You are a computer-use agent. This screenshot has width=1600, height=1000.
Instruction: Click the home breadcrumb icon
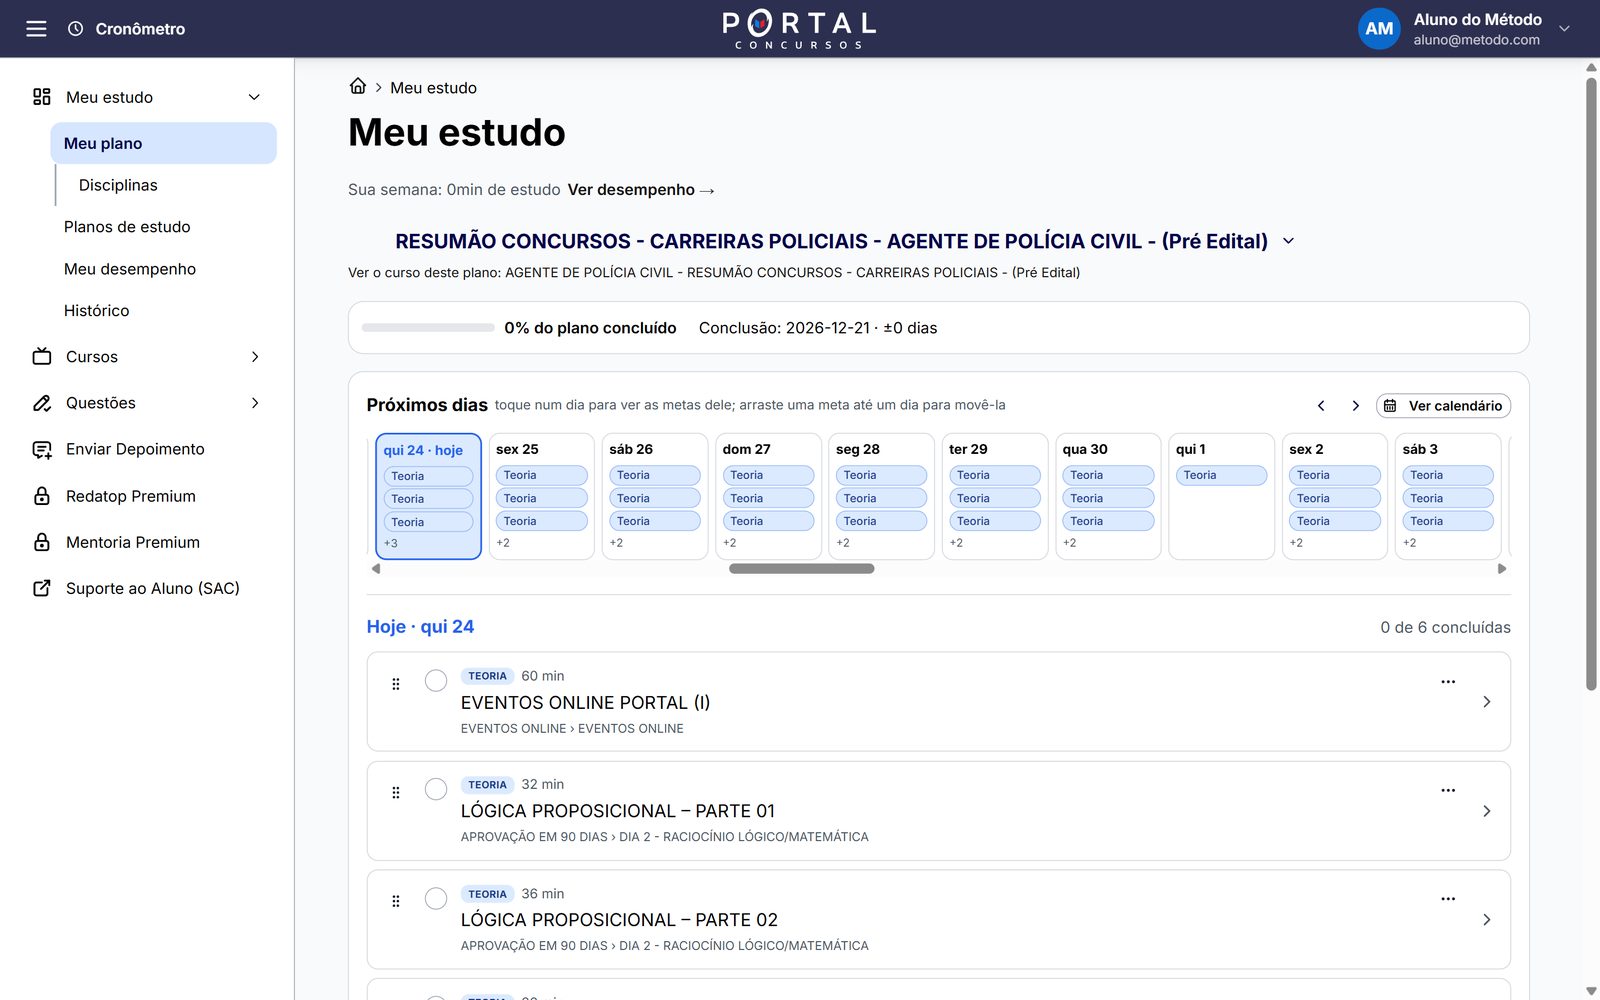pyautogui.click(x=358, y=86)
